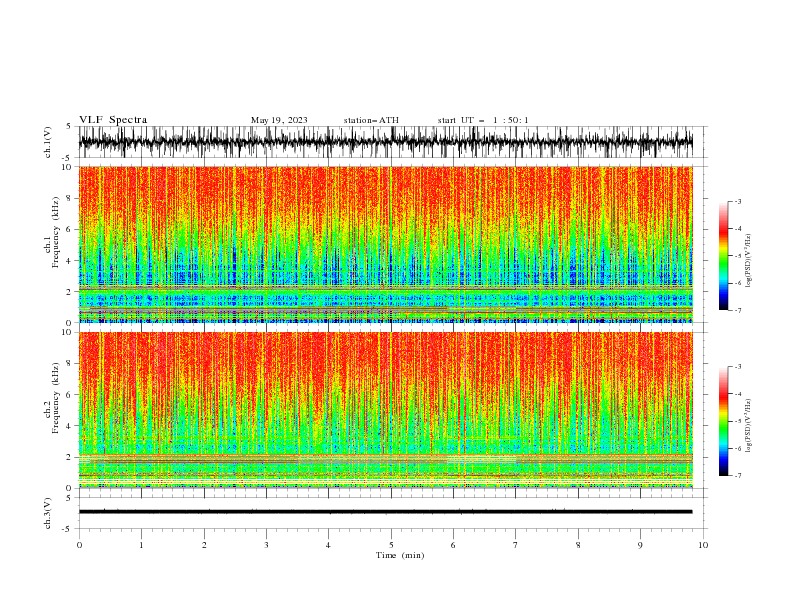This screenshot has height=612, width=792.
Task: Click the '6' kHz tick of ch.2 spectrogram
Action: coord(70,394)
